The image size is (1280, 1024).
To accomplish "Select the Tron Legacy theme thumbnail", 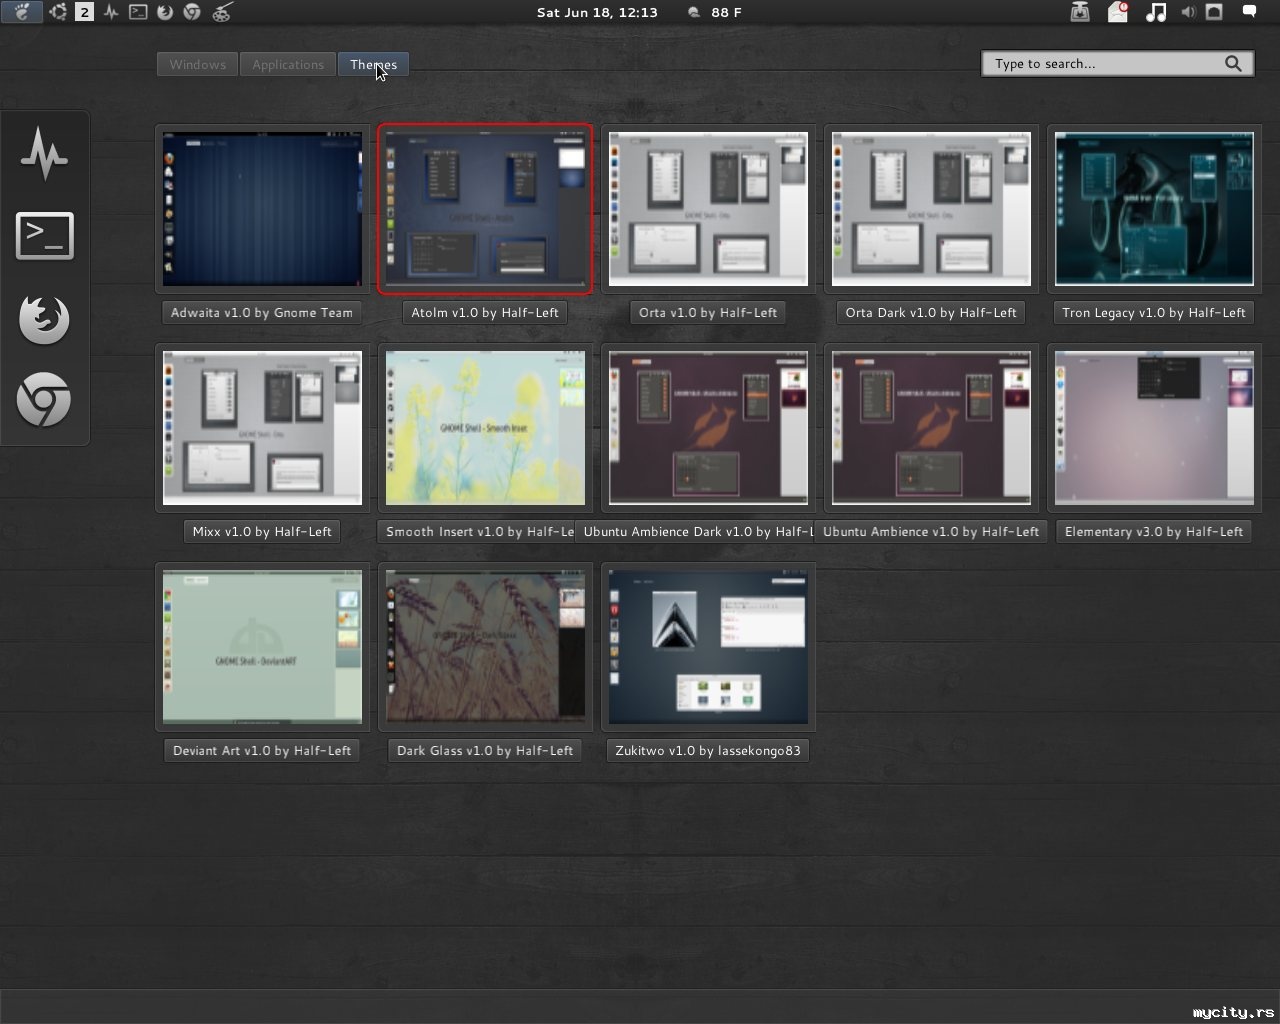I will pos(1154,208).
